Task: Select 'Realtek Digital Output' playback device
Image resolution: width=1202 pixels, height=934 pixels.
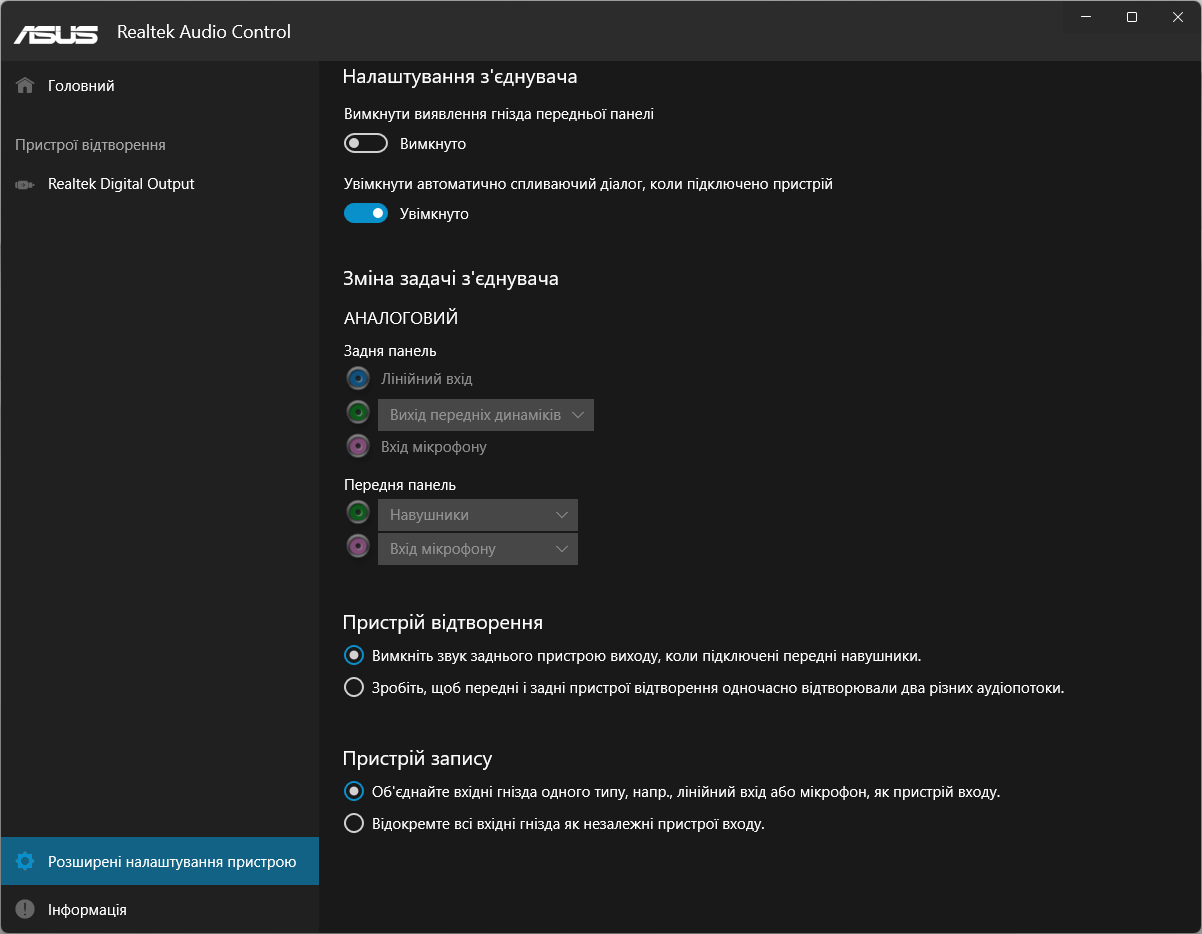Action: (121, 184)
